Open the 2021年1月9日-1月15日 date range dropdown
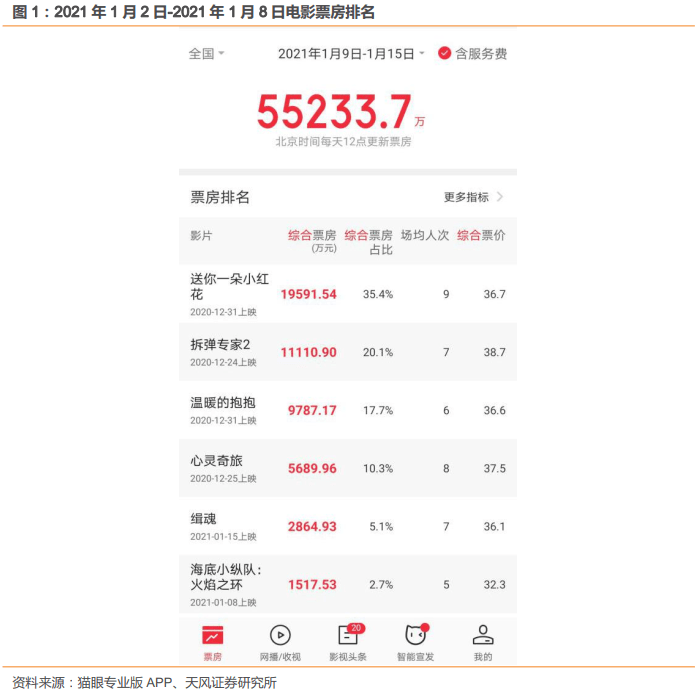Screen dimensions: 700x696 351,54
